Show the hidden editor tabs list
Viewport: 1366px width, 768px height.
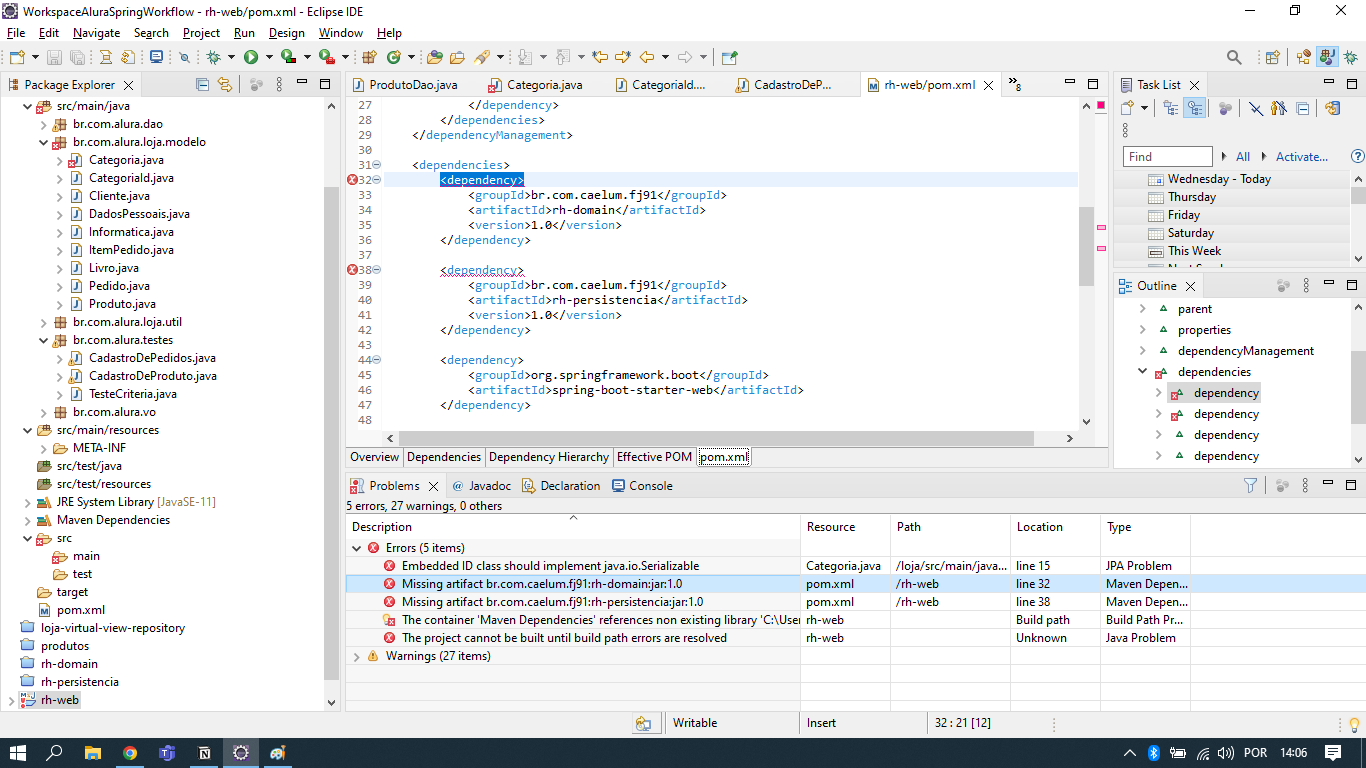click(1014, 85)
